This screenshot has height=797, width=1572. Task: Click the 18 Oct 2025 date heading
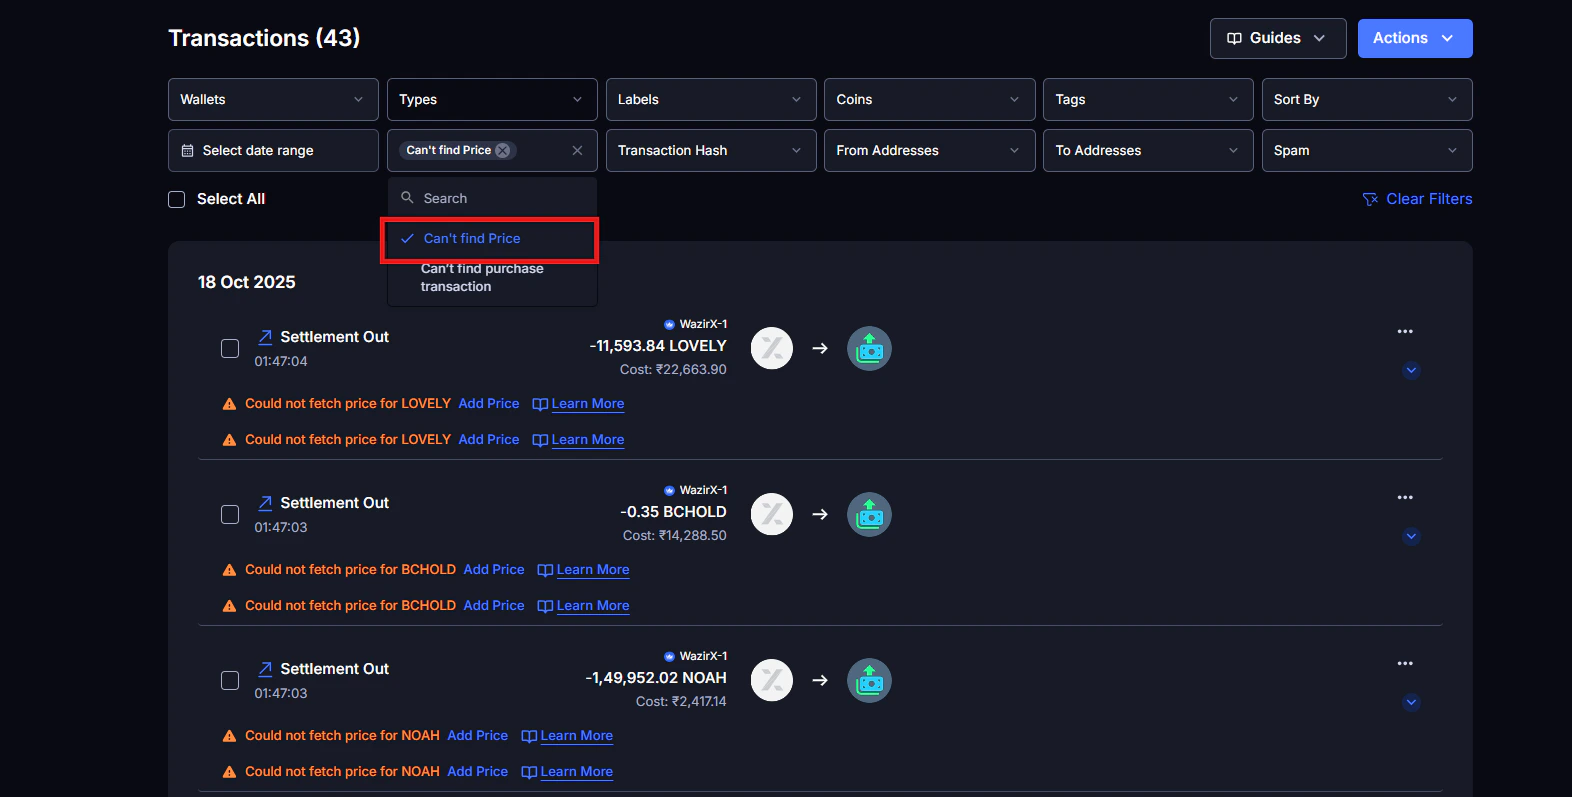tap(247, 282)
